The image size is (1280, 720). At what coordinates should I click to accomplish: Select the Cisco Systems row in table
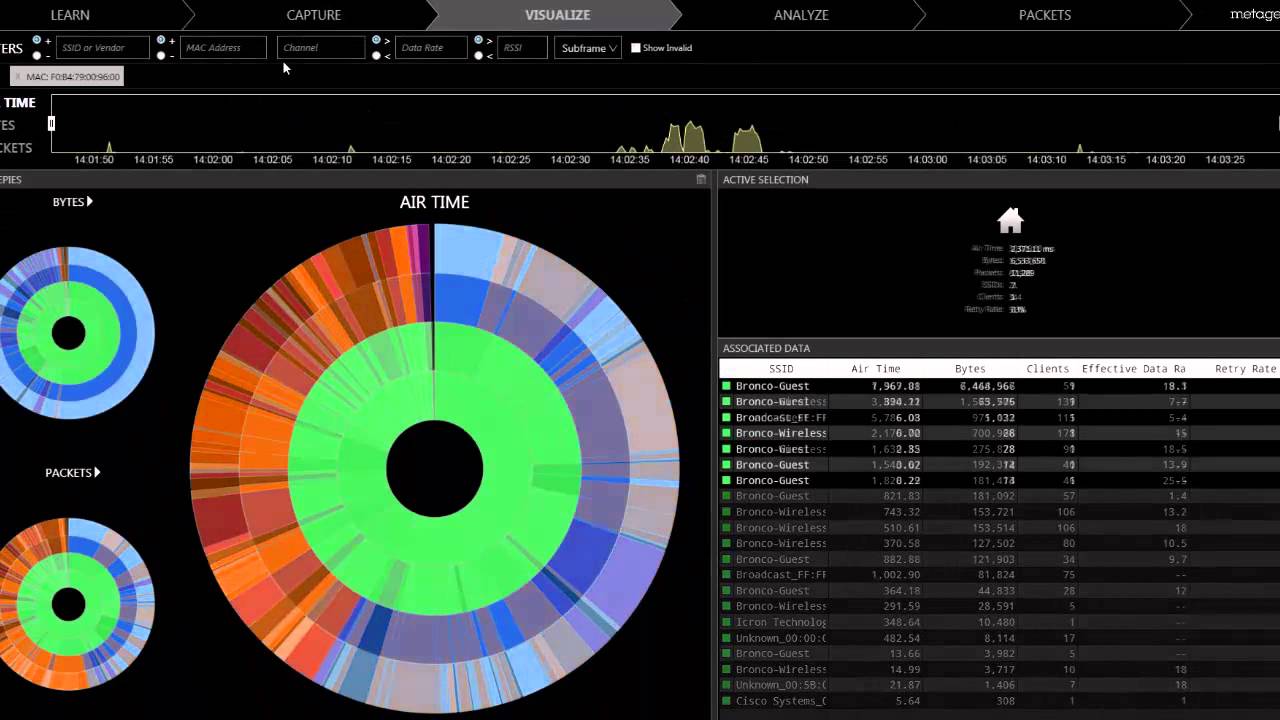pos(780,701)
